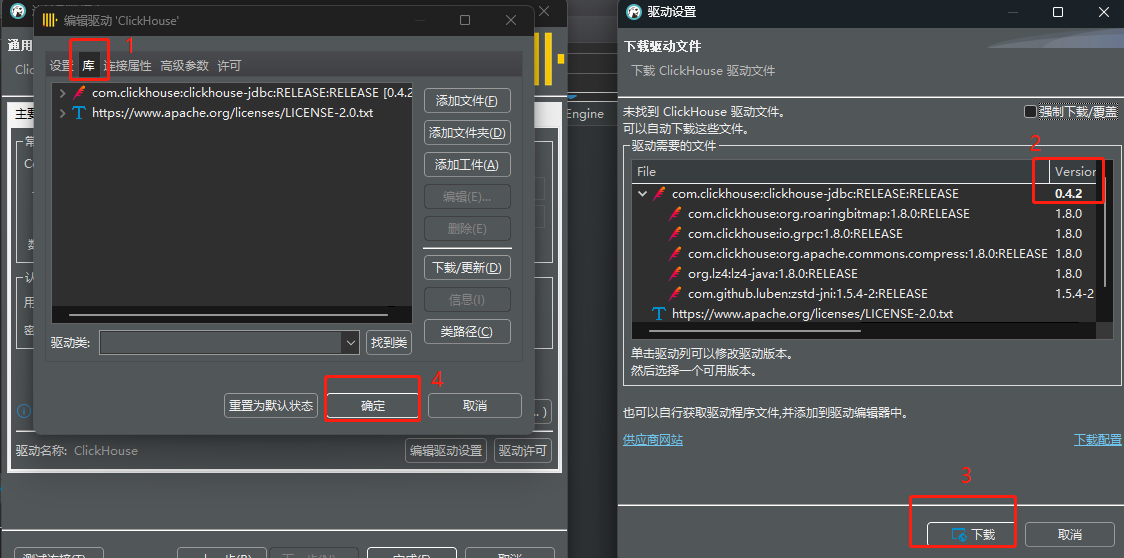Click 驱动许可 button in background window

[523, 450]
